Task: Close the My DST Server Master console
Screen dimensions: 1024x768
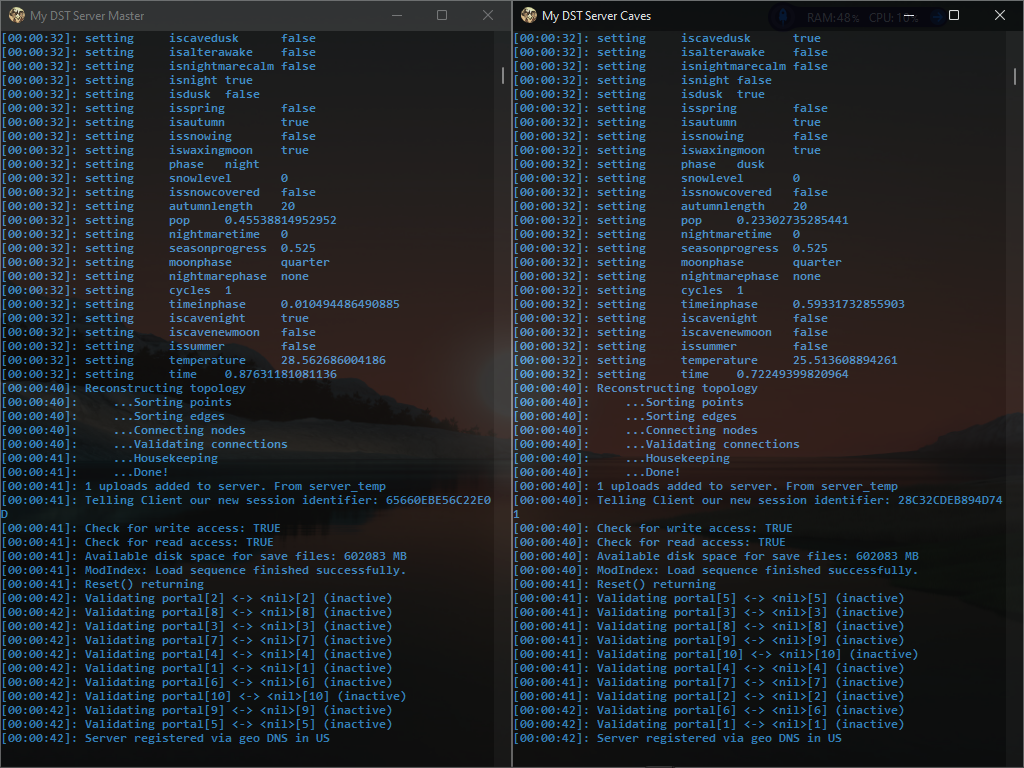Action: coord(488,16)
